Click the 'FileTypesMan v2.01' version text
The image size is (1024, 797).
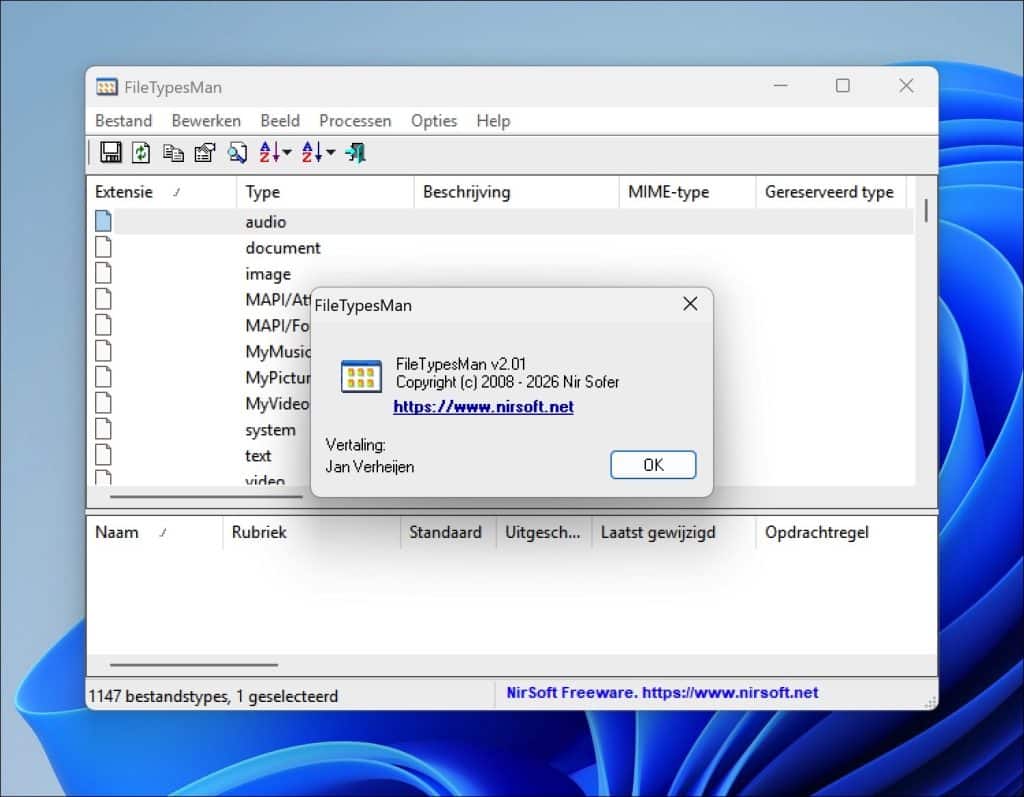point(460,364)
